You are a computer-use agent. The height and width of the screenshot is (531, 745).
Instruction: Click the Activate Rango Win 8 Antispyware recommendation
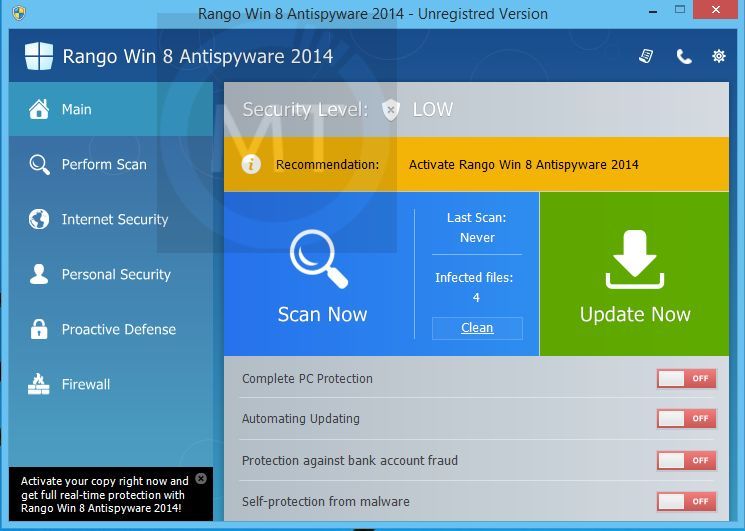tap(524, 165)
